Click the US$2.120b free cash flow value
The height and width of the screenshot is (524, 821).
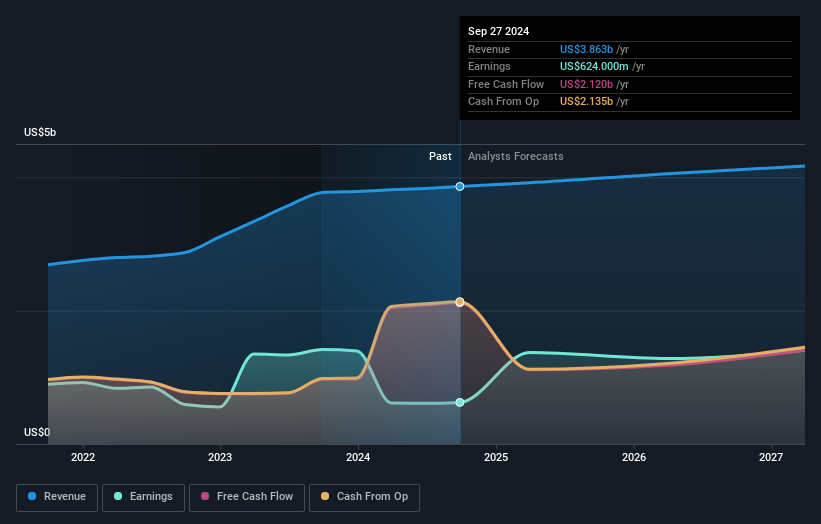click(586, 84)
